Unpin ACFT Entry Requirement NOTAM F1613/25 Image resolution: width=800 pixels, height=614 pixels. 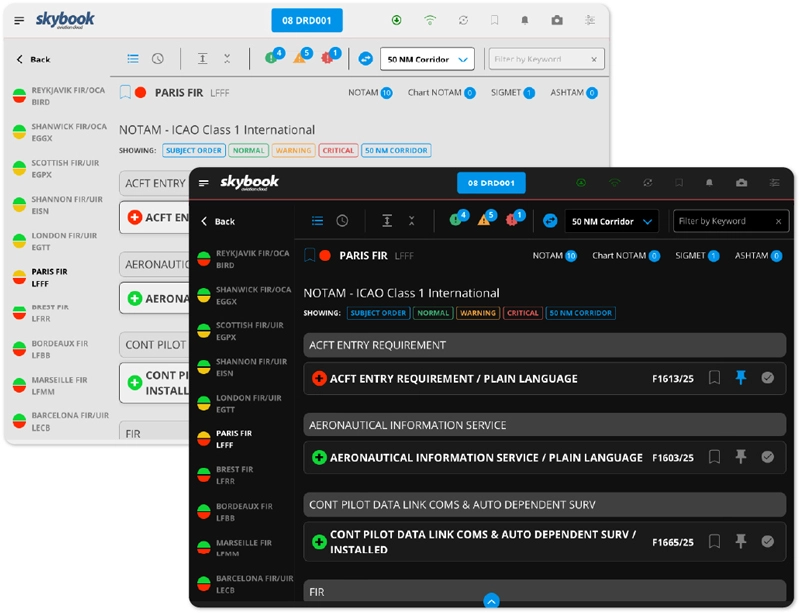(741, 378)
